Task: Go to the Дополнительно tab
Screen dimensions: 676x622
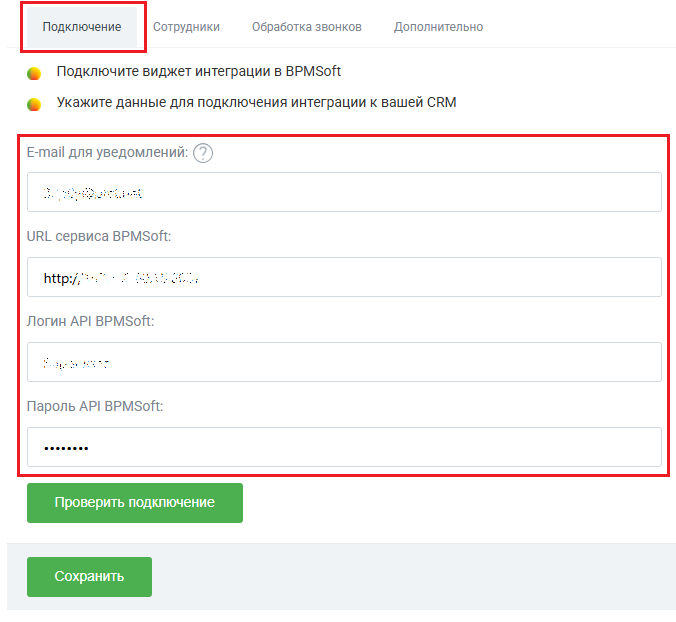Action: pos(438,27)
